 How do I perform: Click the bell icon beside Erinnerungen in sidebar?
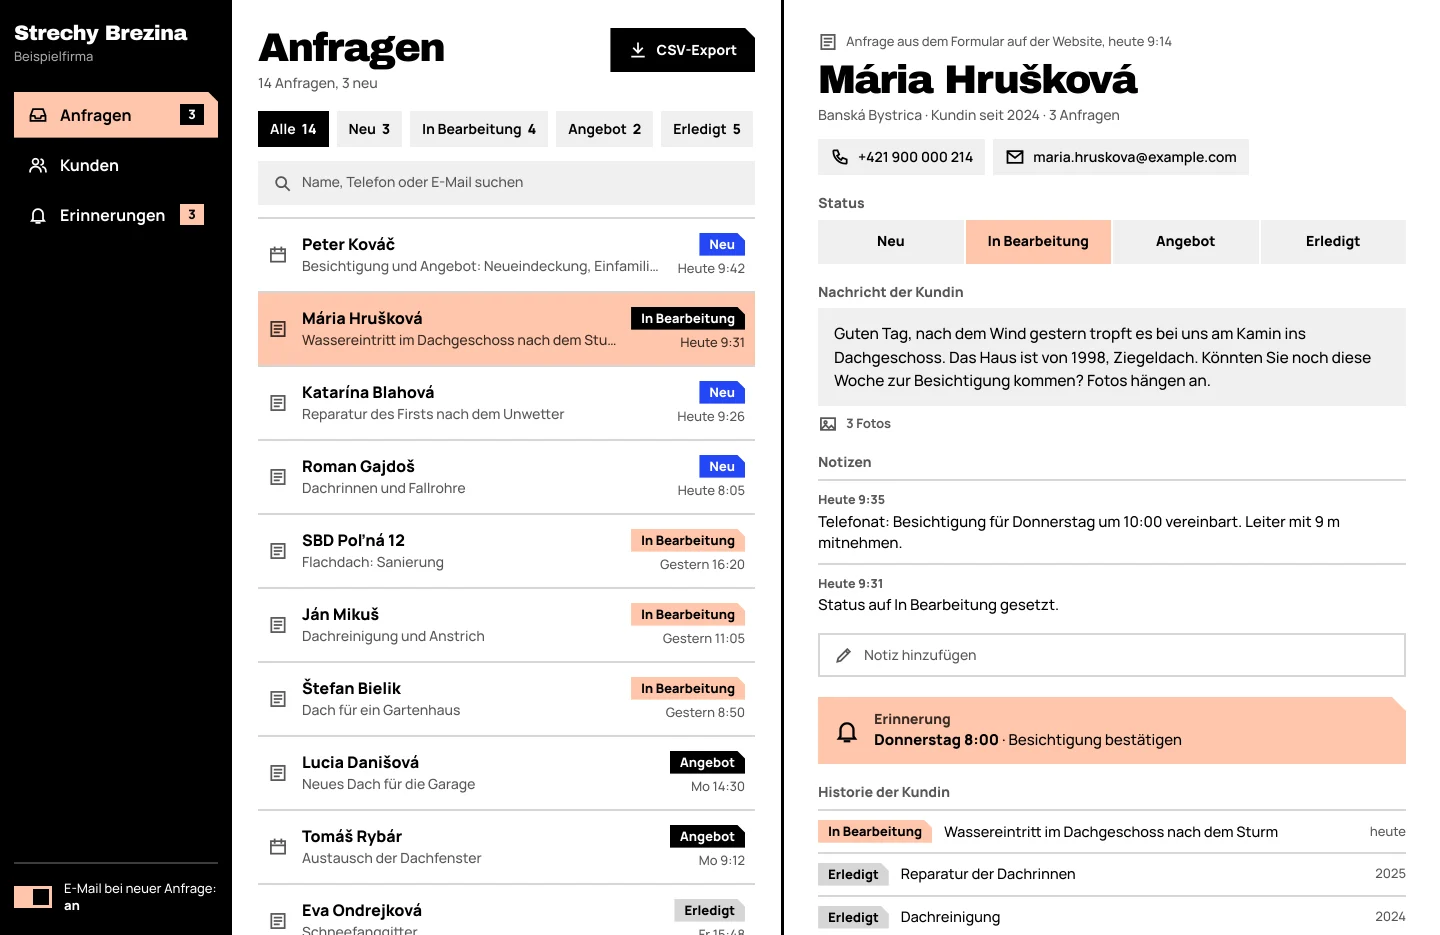tap(38, 215)
